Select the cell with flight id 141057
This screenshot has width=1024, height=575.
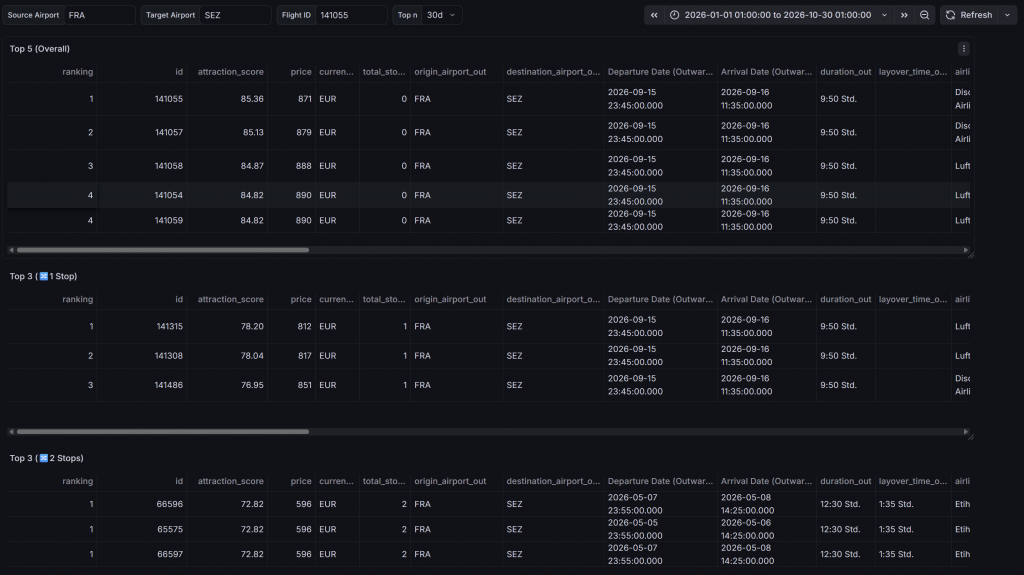[x=169, y=132]
